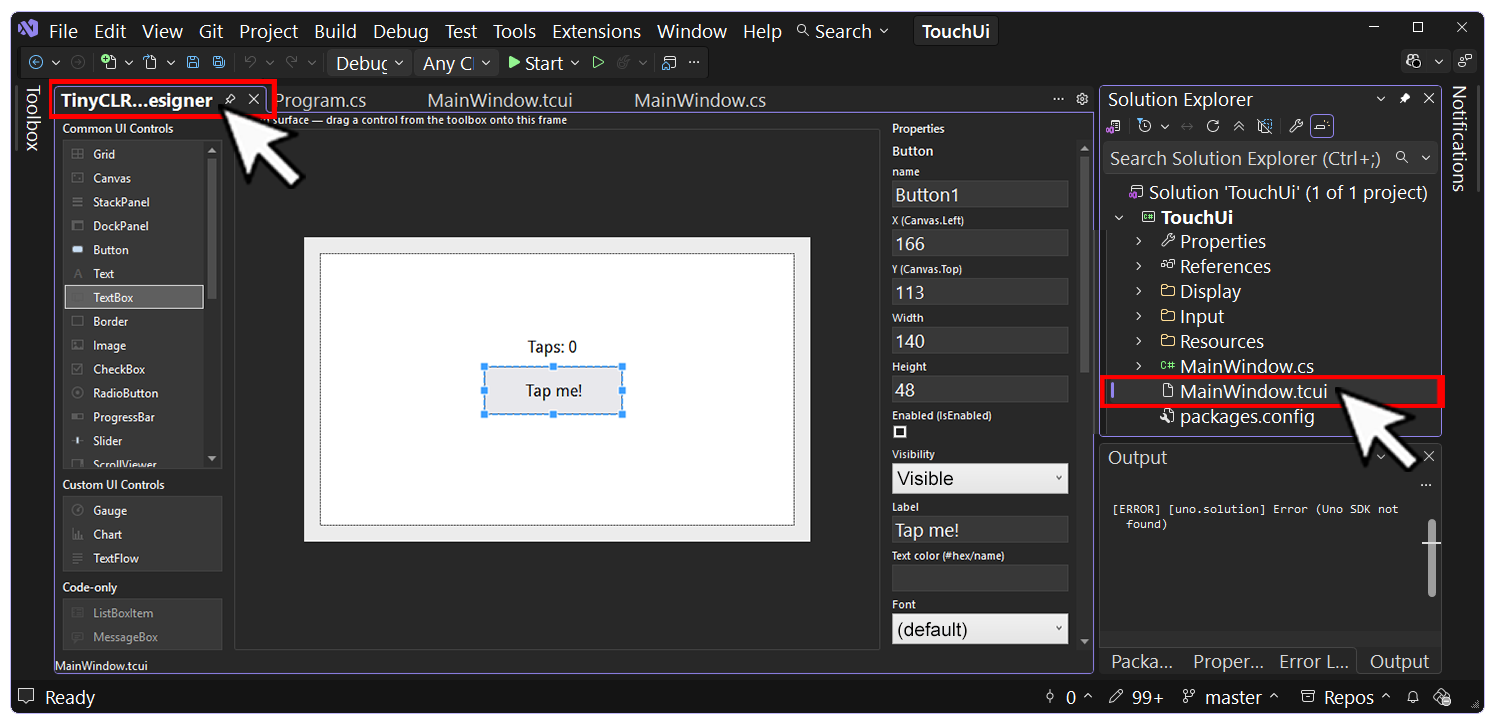The image size is (1492, 719).
Task: Open the Git menu
Action: pyautogui.click(x=212, y=31)
